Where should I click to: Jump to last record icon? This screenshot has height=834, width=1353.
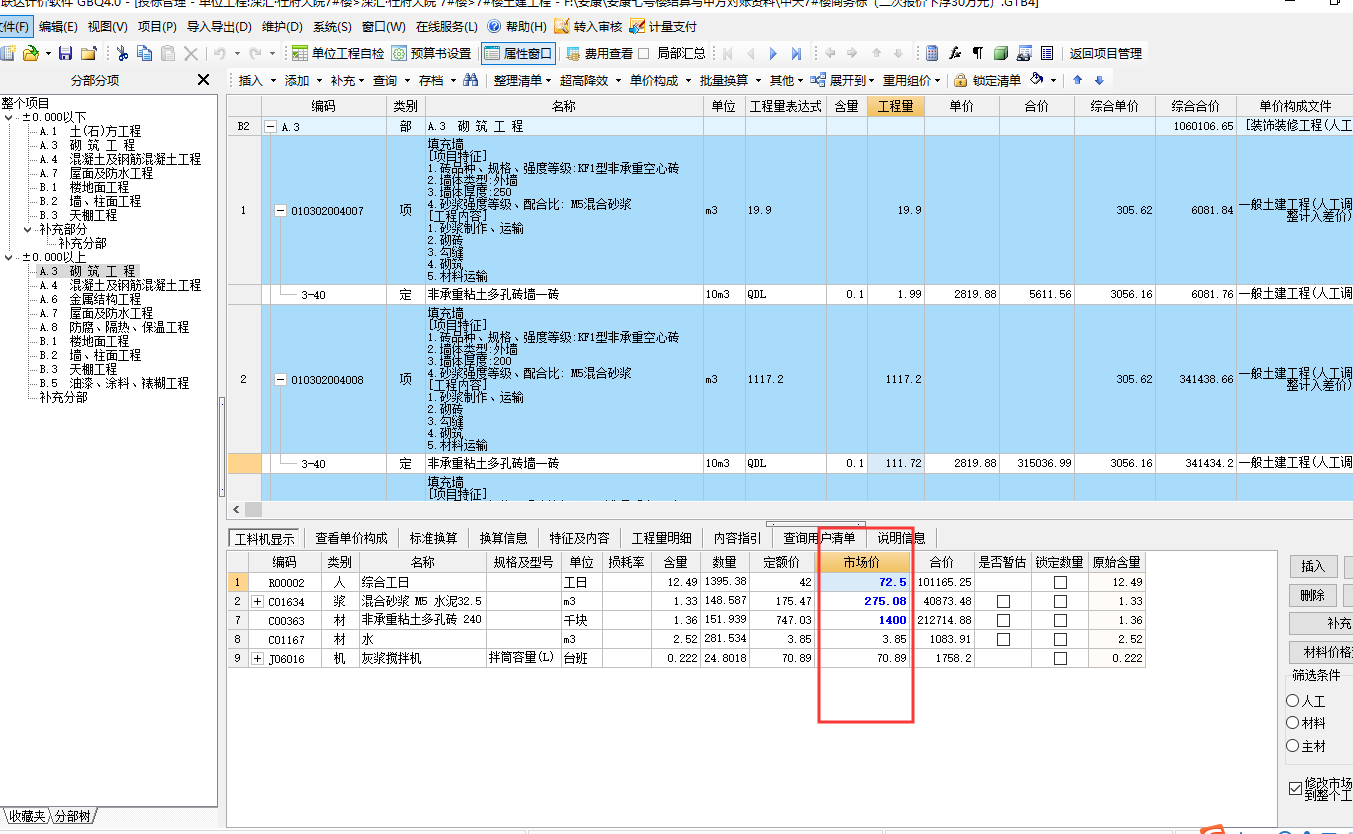coord(796,53)
